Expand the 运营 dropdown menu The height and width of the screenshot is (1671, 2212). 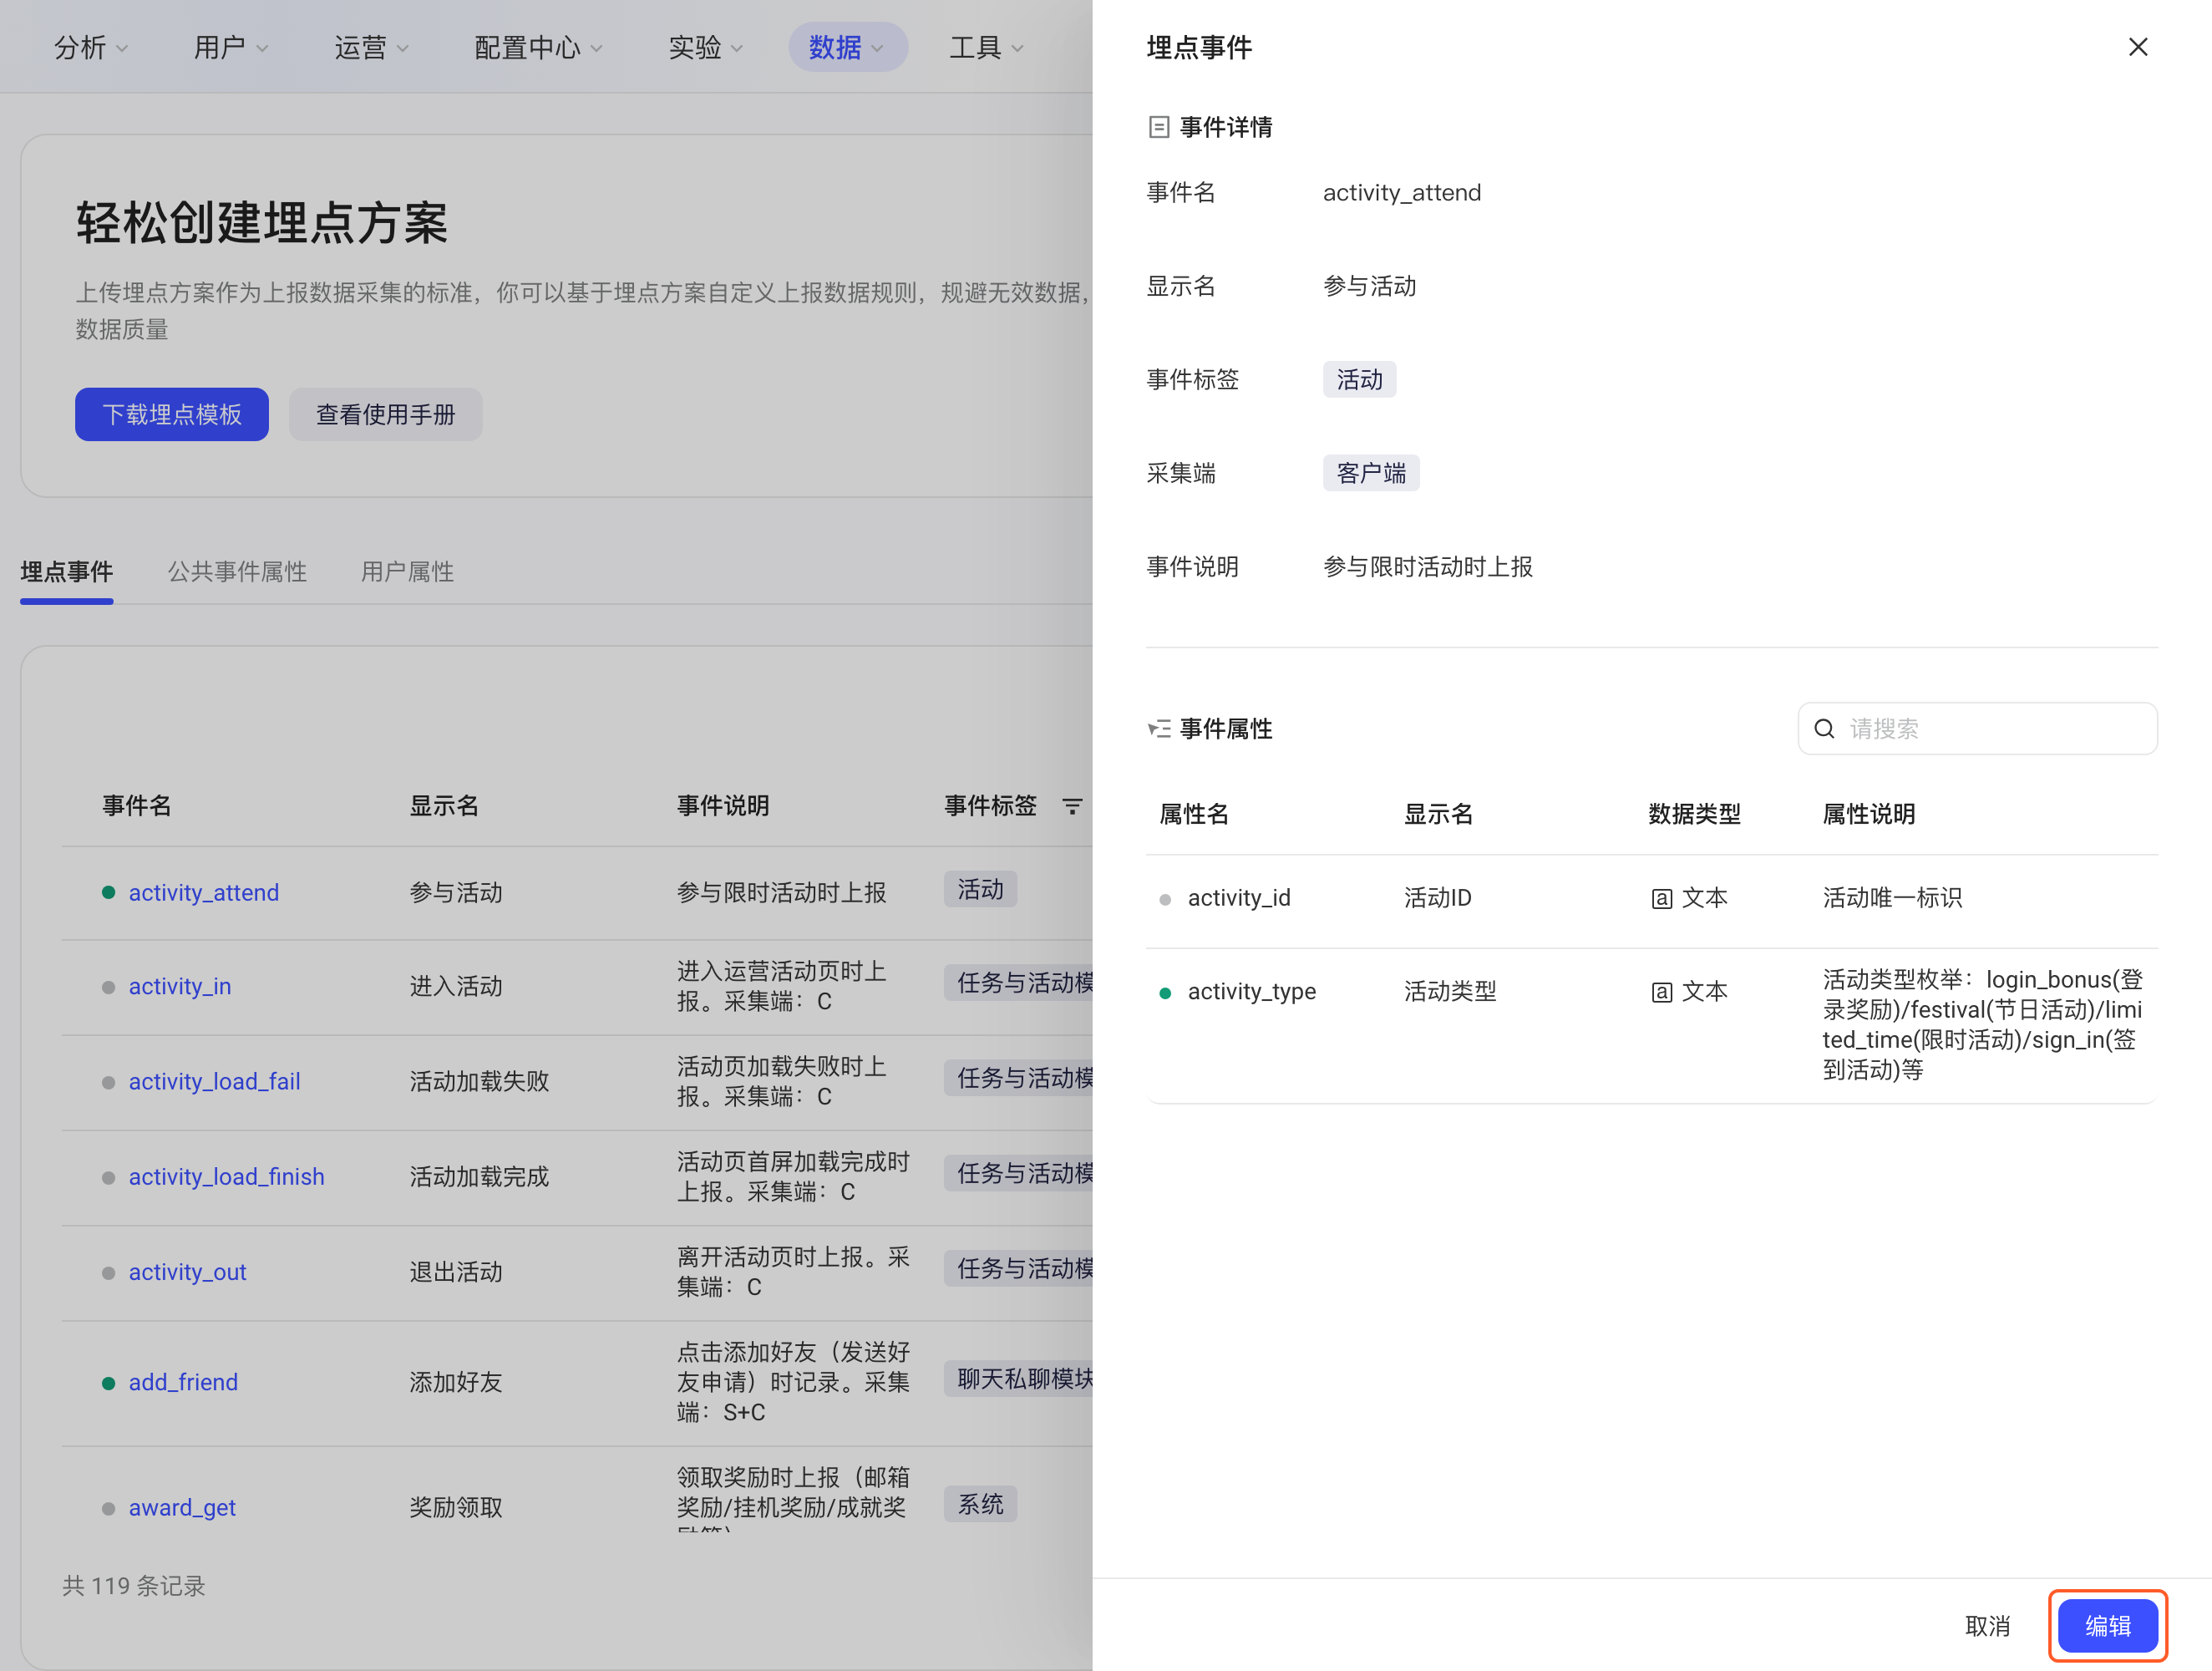[371, 47]
